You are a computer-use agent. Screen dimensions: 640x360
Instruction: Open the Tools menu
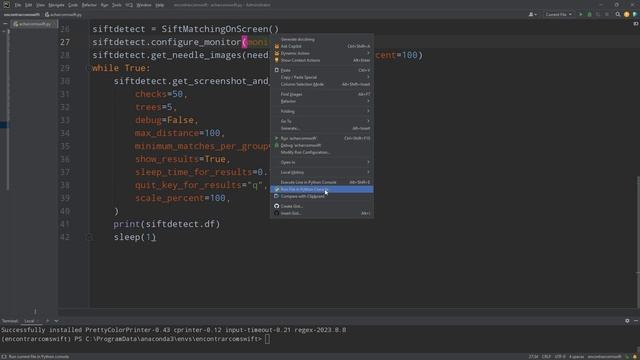pyautogui.click(x=117, y=5)
